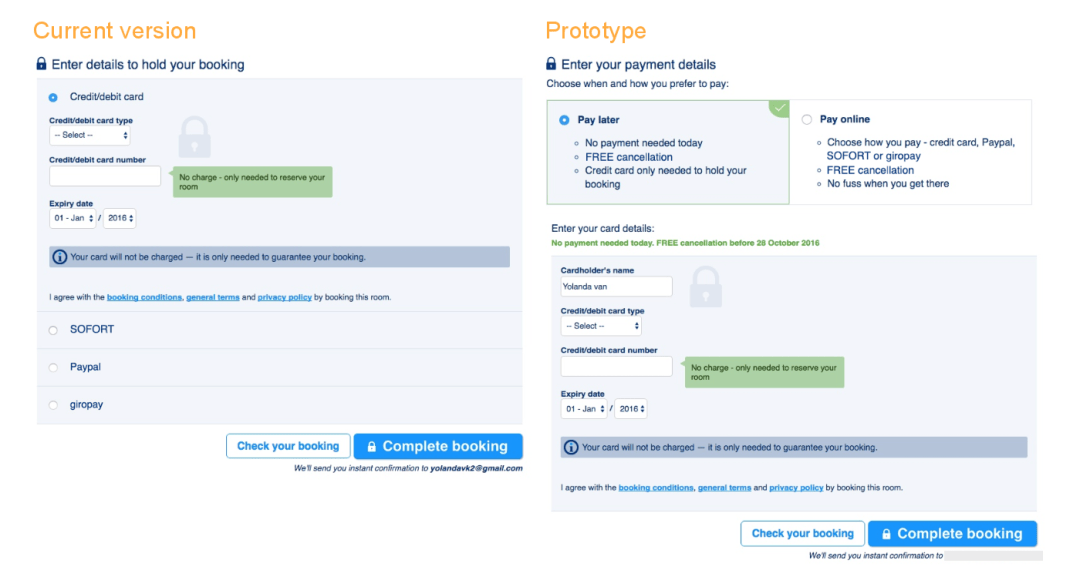This screenshot has width=1080, height=570.
Task: Click the Cardholder's name input field
Action: 616,286
